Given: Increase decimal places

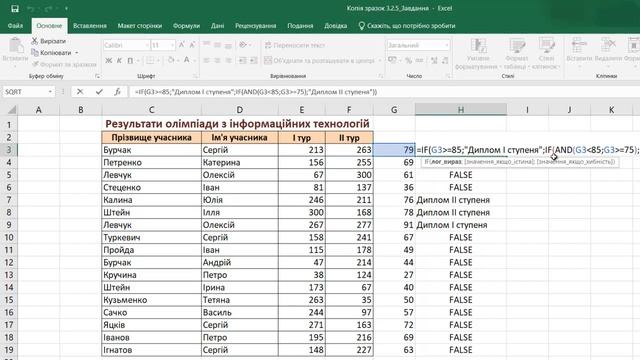Looking at the screenshot, I should click(x=434, y=60).
